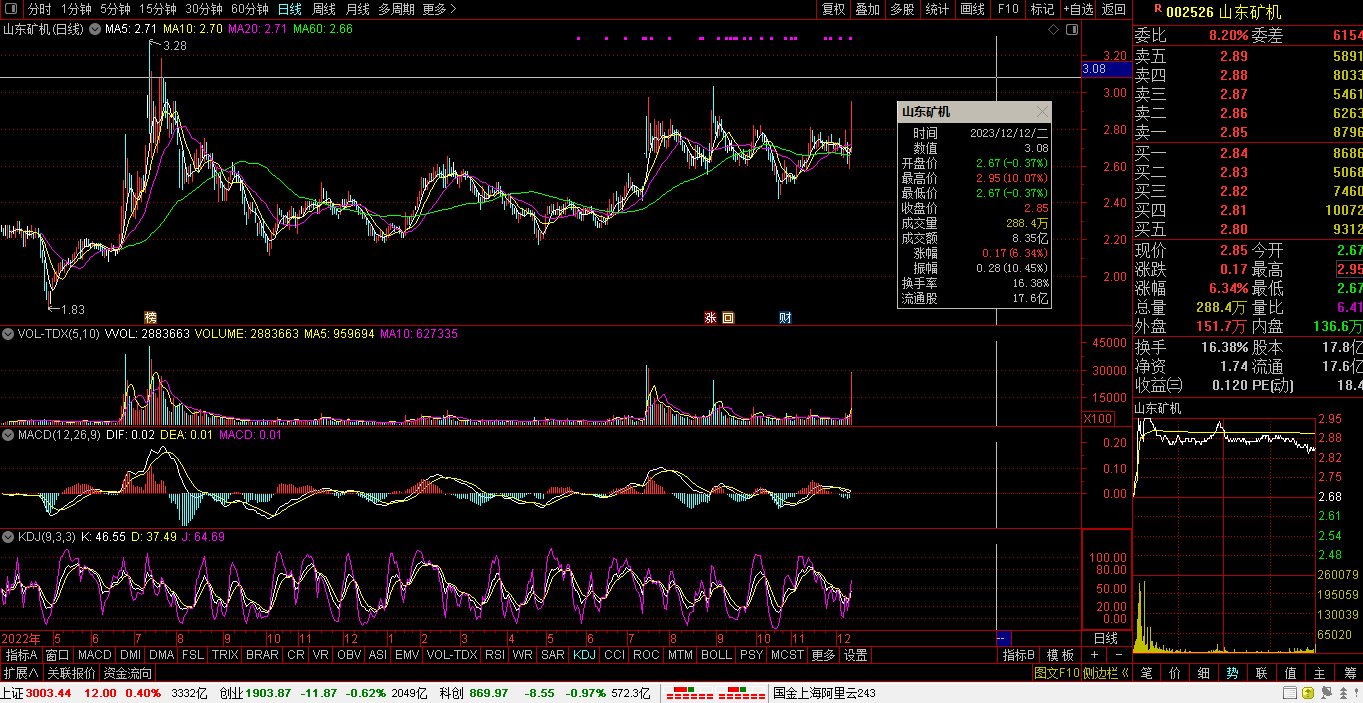Screen dimensions: 1363x703
Task: Click the 回 event marker under the chart
Action: point(728,317)
